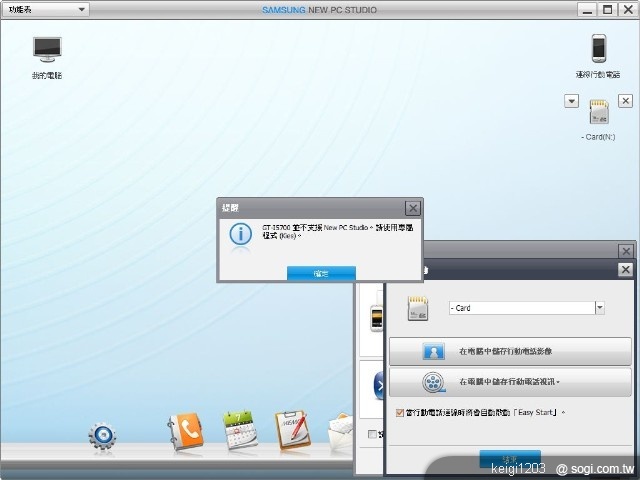The image size is (640, 480).
Task: Click the connected mobile phone icon
Action: pos(598,49)
